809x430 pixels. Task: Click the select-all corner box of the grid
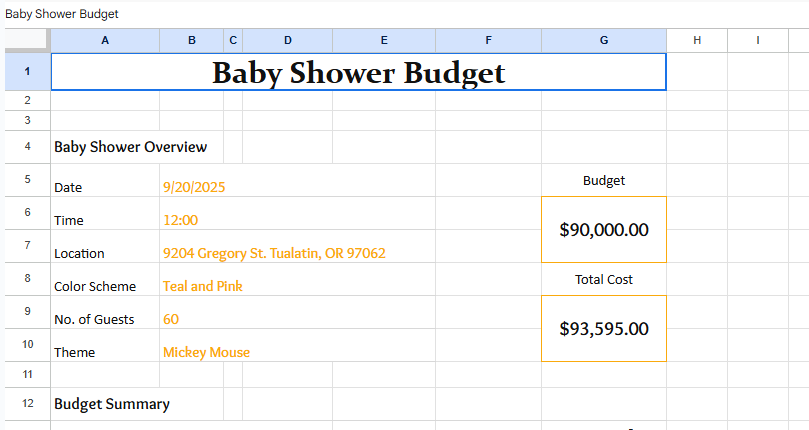pyautogui.click(x=26, y=40)
